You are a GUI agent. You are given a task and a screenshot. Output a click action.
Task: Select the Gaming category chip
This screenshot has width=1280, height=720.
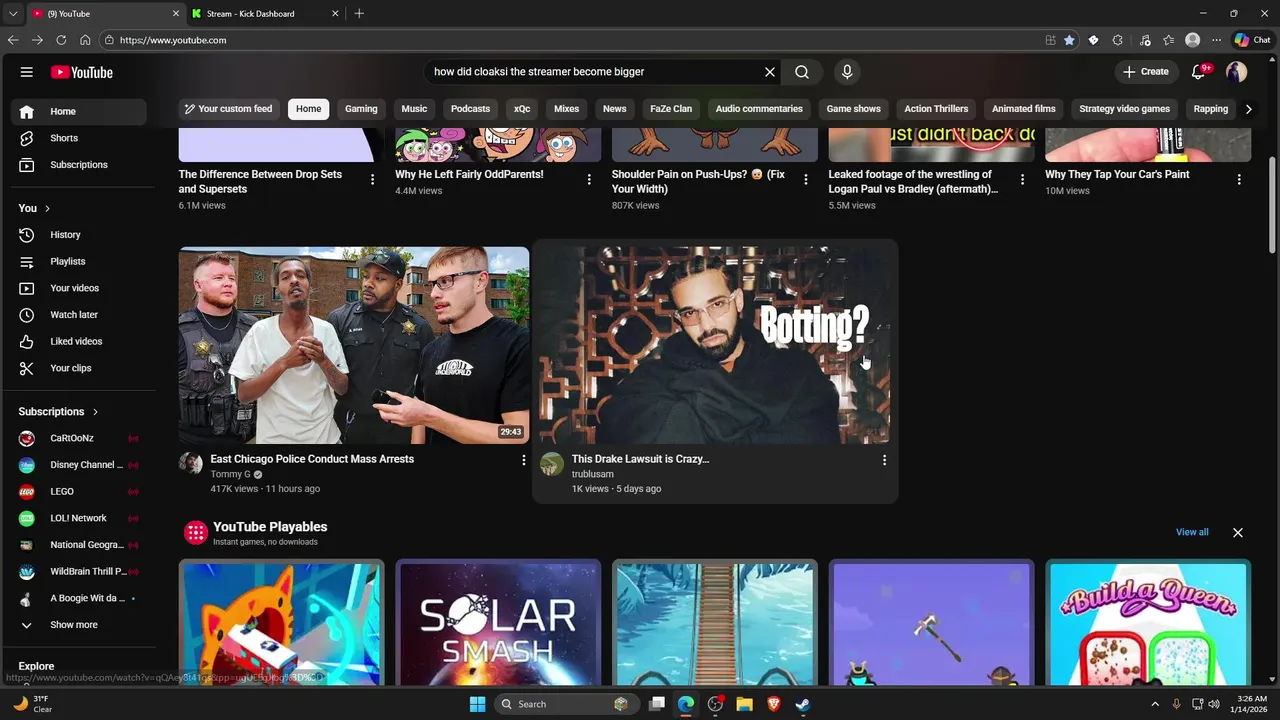[x=361, y=109]
